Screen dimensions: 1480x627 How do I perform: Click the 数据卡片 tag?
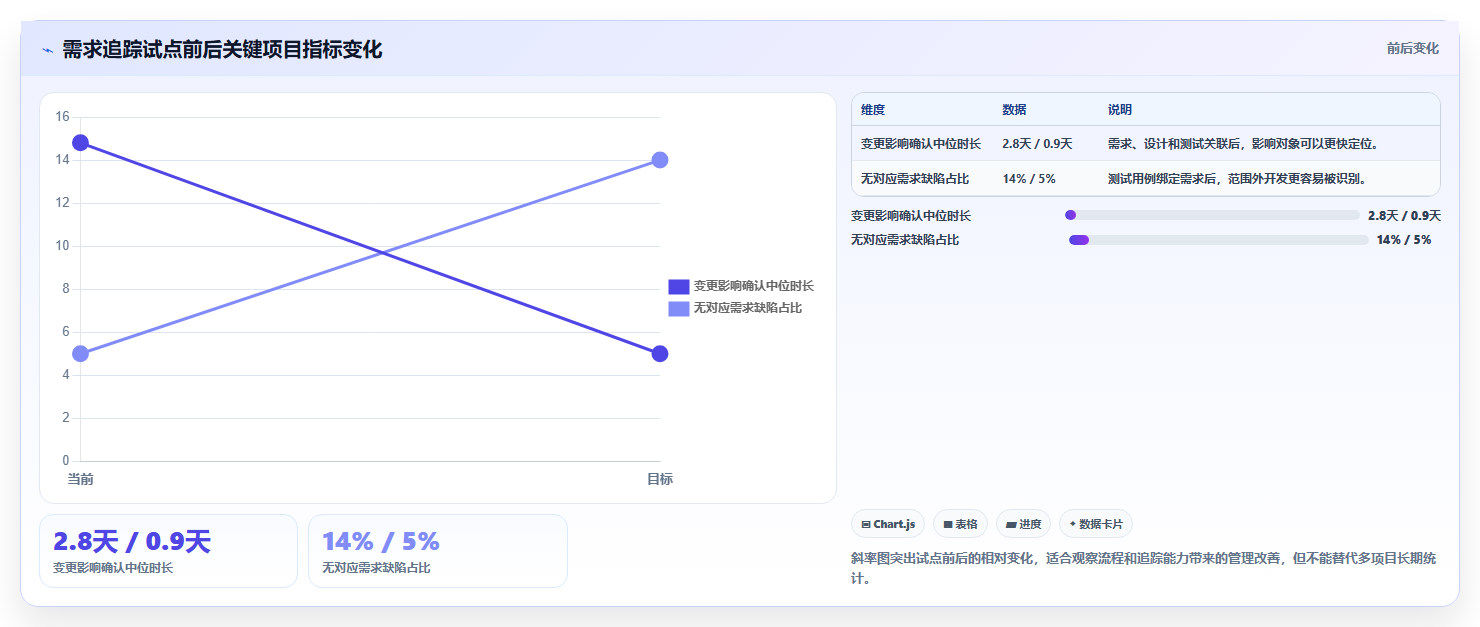click(x=1096, y=524)
